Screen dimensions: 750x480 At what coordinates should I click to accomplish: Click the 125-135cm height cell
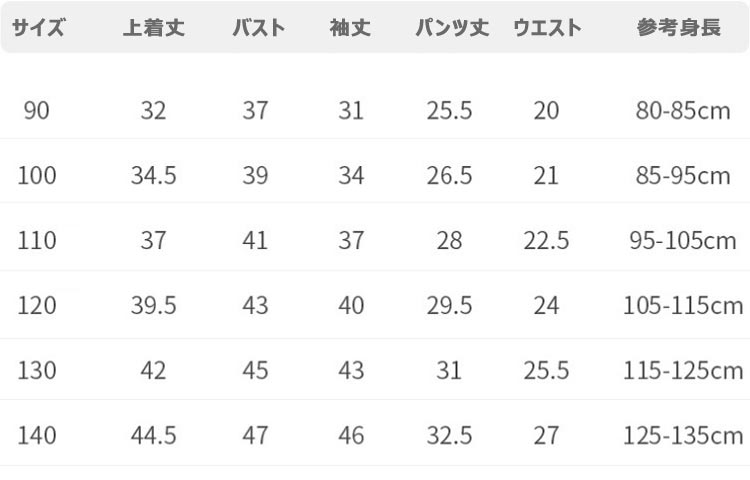[683, 435]
